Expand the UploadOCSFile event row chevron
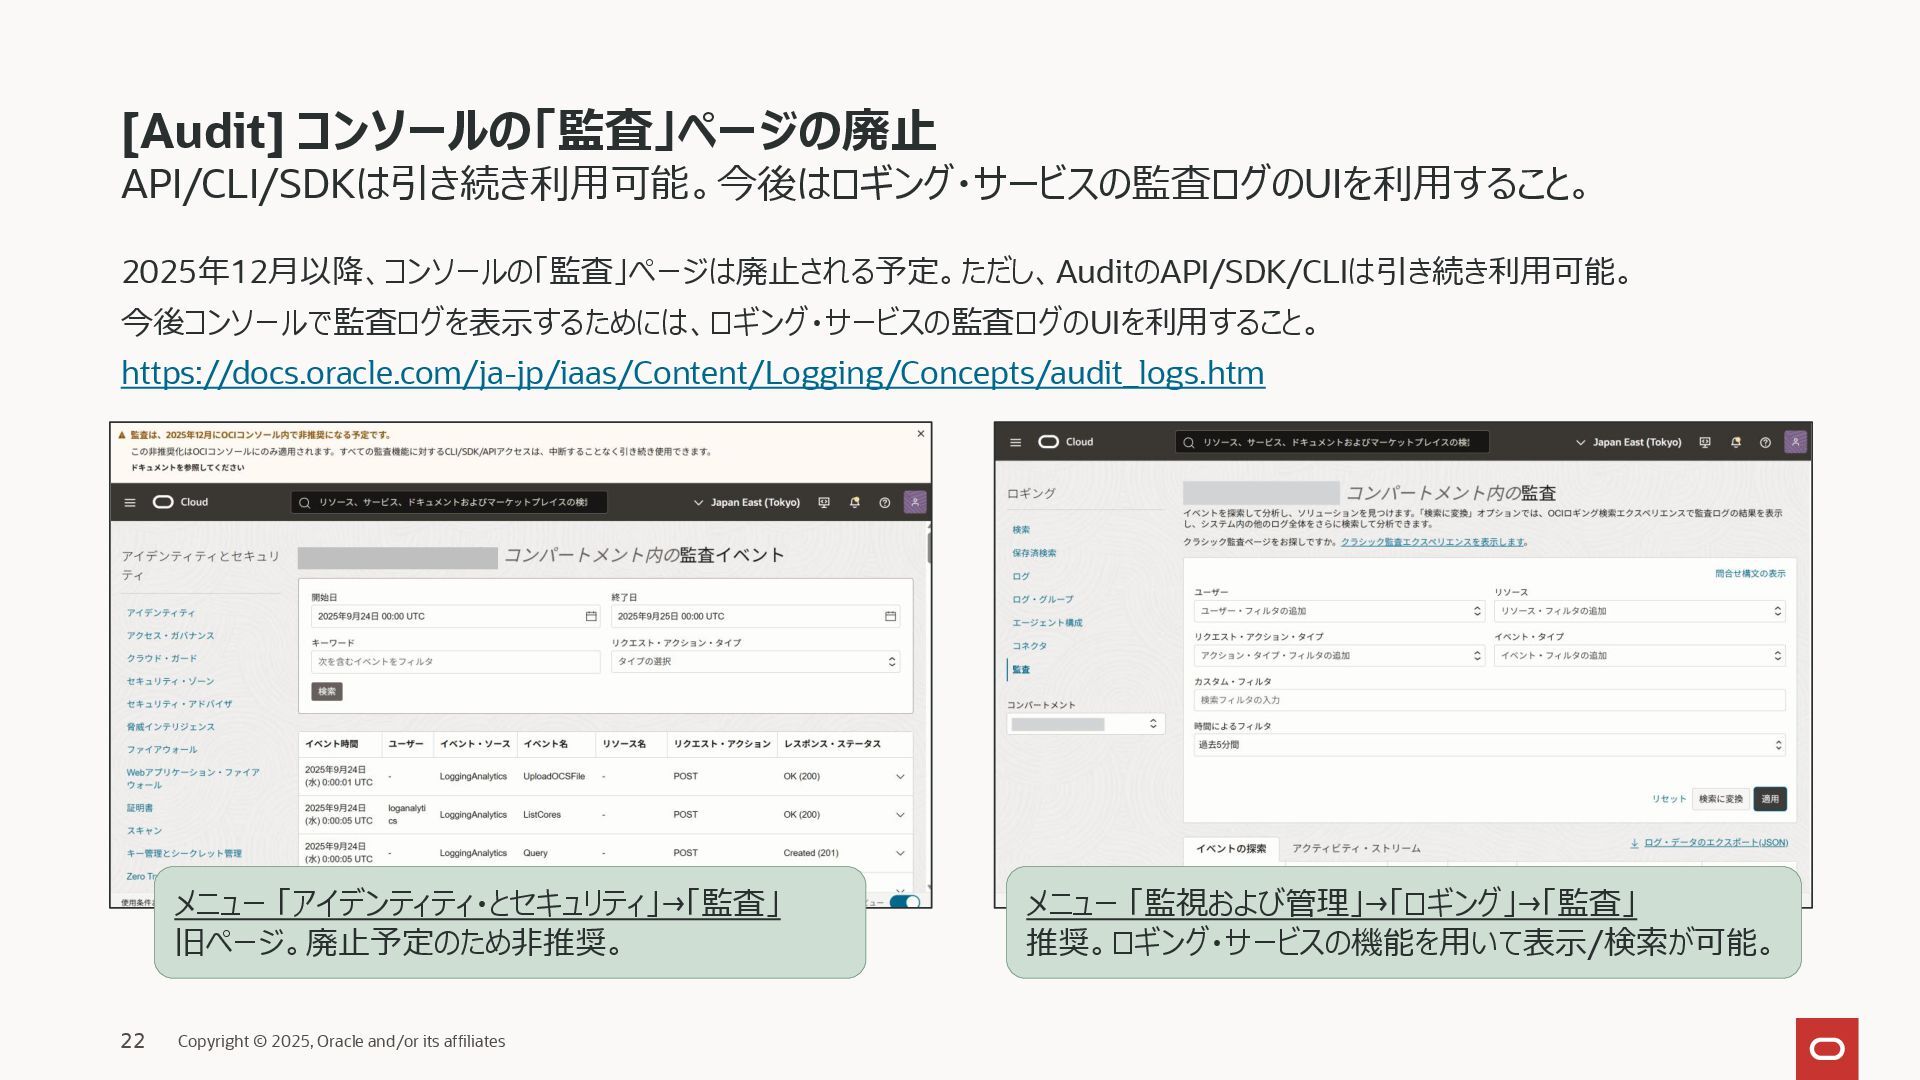Viewport: 1920px width, 1080px height. (x=900, y=776)
